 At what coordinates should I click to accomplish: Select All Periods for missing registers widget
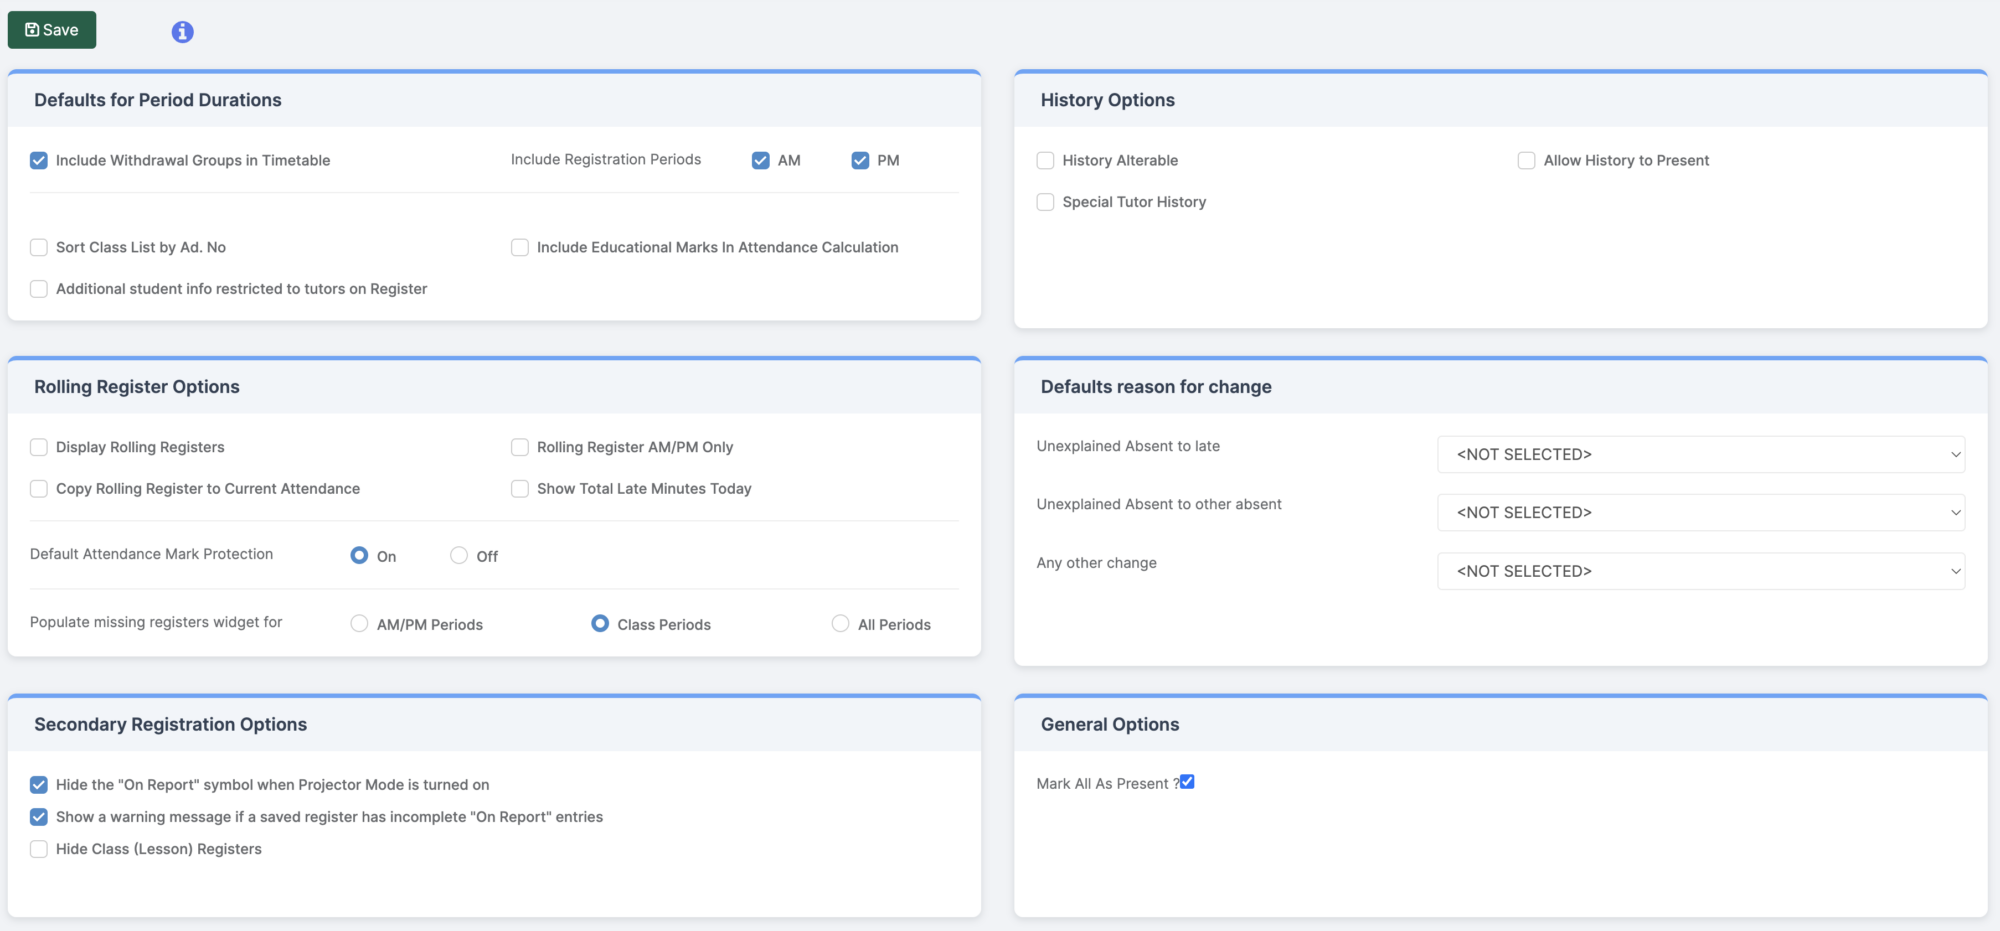click(840, 623)
